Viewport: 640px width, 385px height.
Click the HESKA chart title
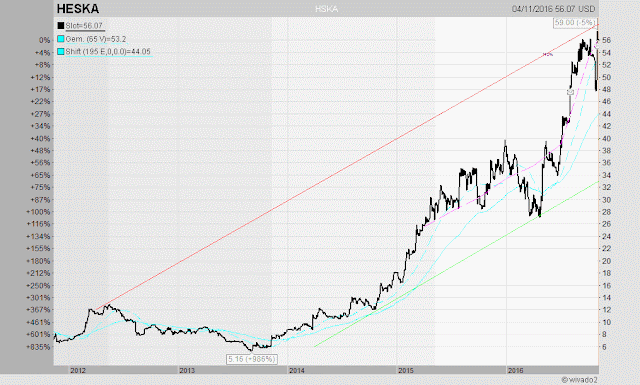78,9
